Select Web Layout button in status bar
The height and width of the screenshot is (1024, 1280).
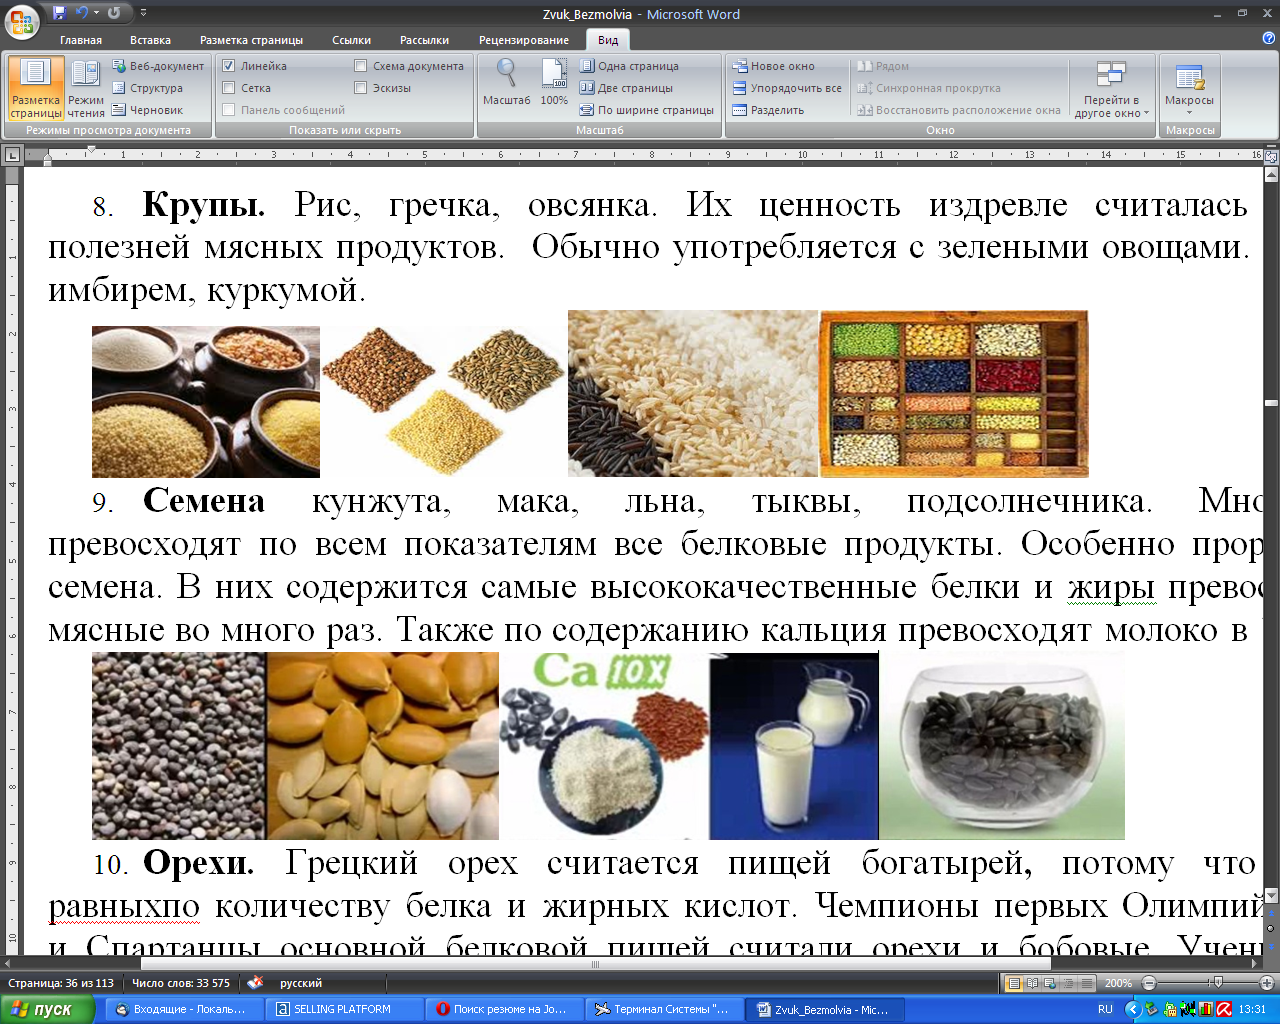[1050, 983]
